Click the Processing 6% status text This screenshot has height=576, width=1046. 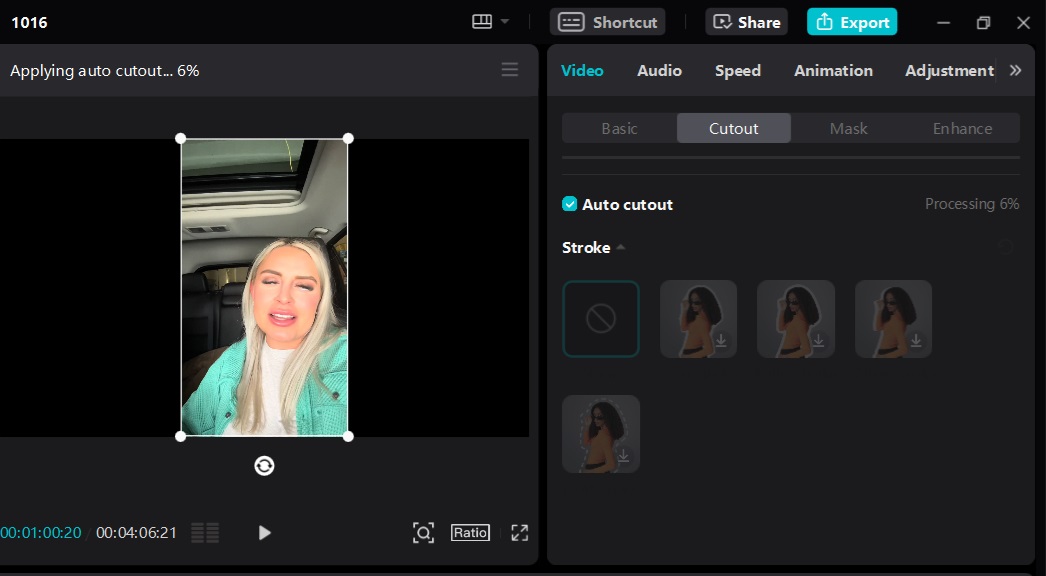tap(972, 204)
